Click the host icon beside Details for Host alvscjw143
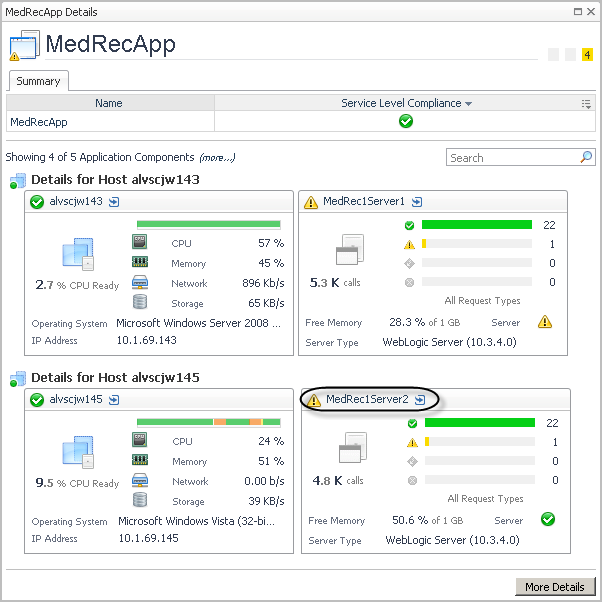Viewport: 602px width, 602px height. click(x=18, y=180)
